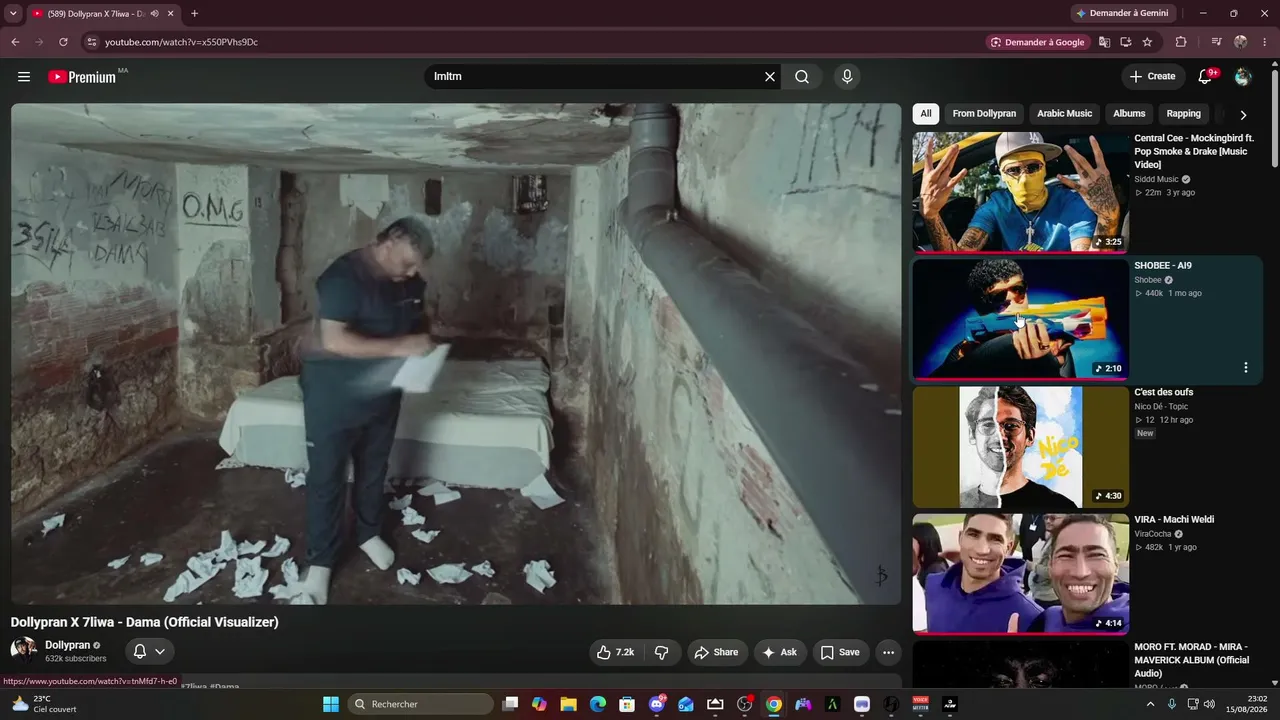Close the Dollypran X 7liwa tab

[x=171, y=14]
